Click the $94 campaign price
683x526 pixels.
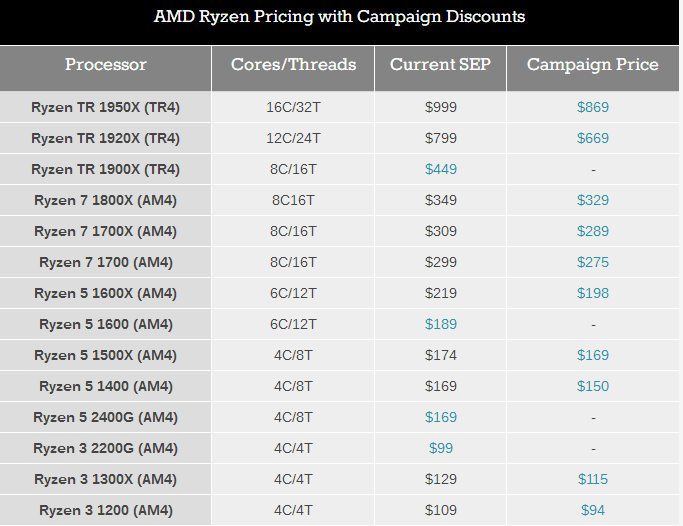click(x=593, y=510)
